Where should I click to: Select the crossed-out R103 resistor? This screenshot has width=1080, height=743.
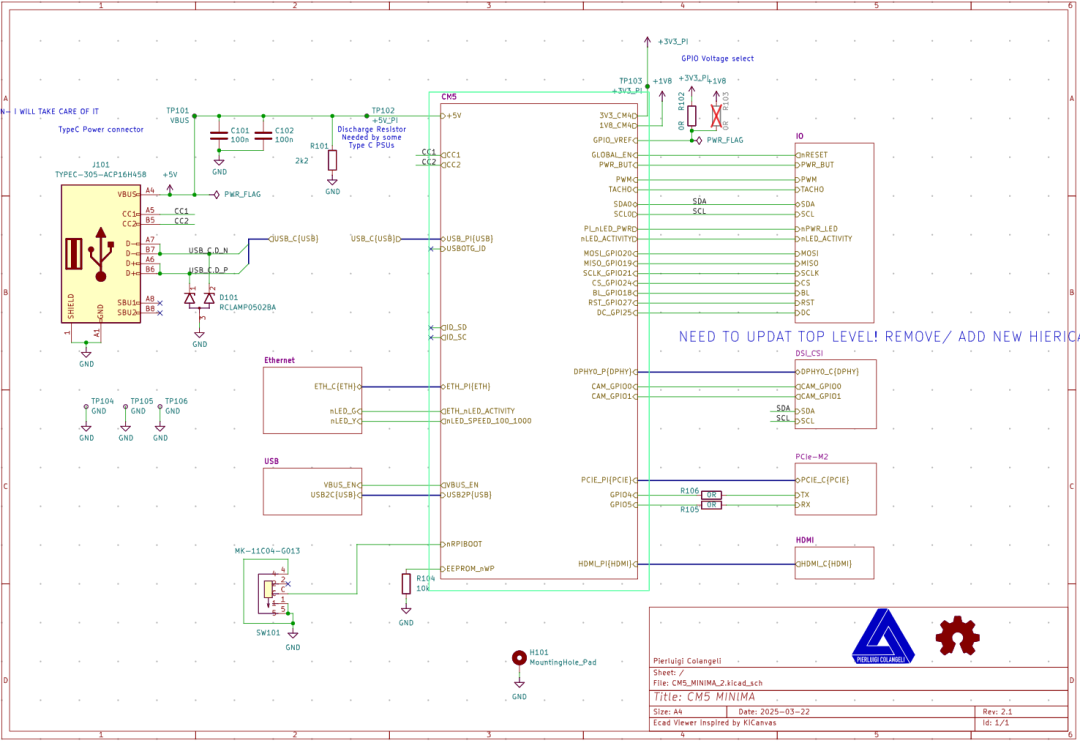tap(716, 116)
